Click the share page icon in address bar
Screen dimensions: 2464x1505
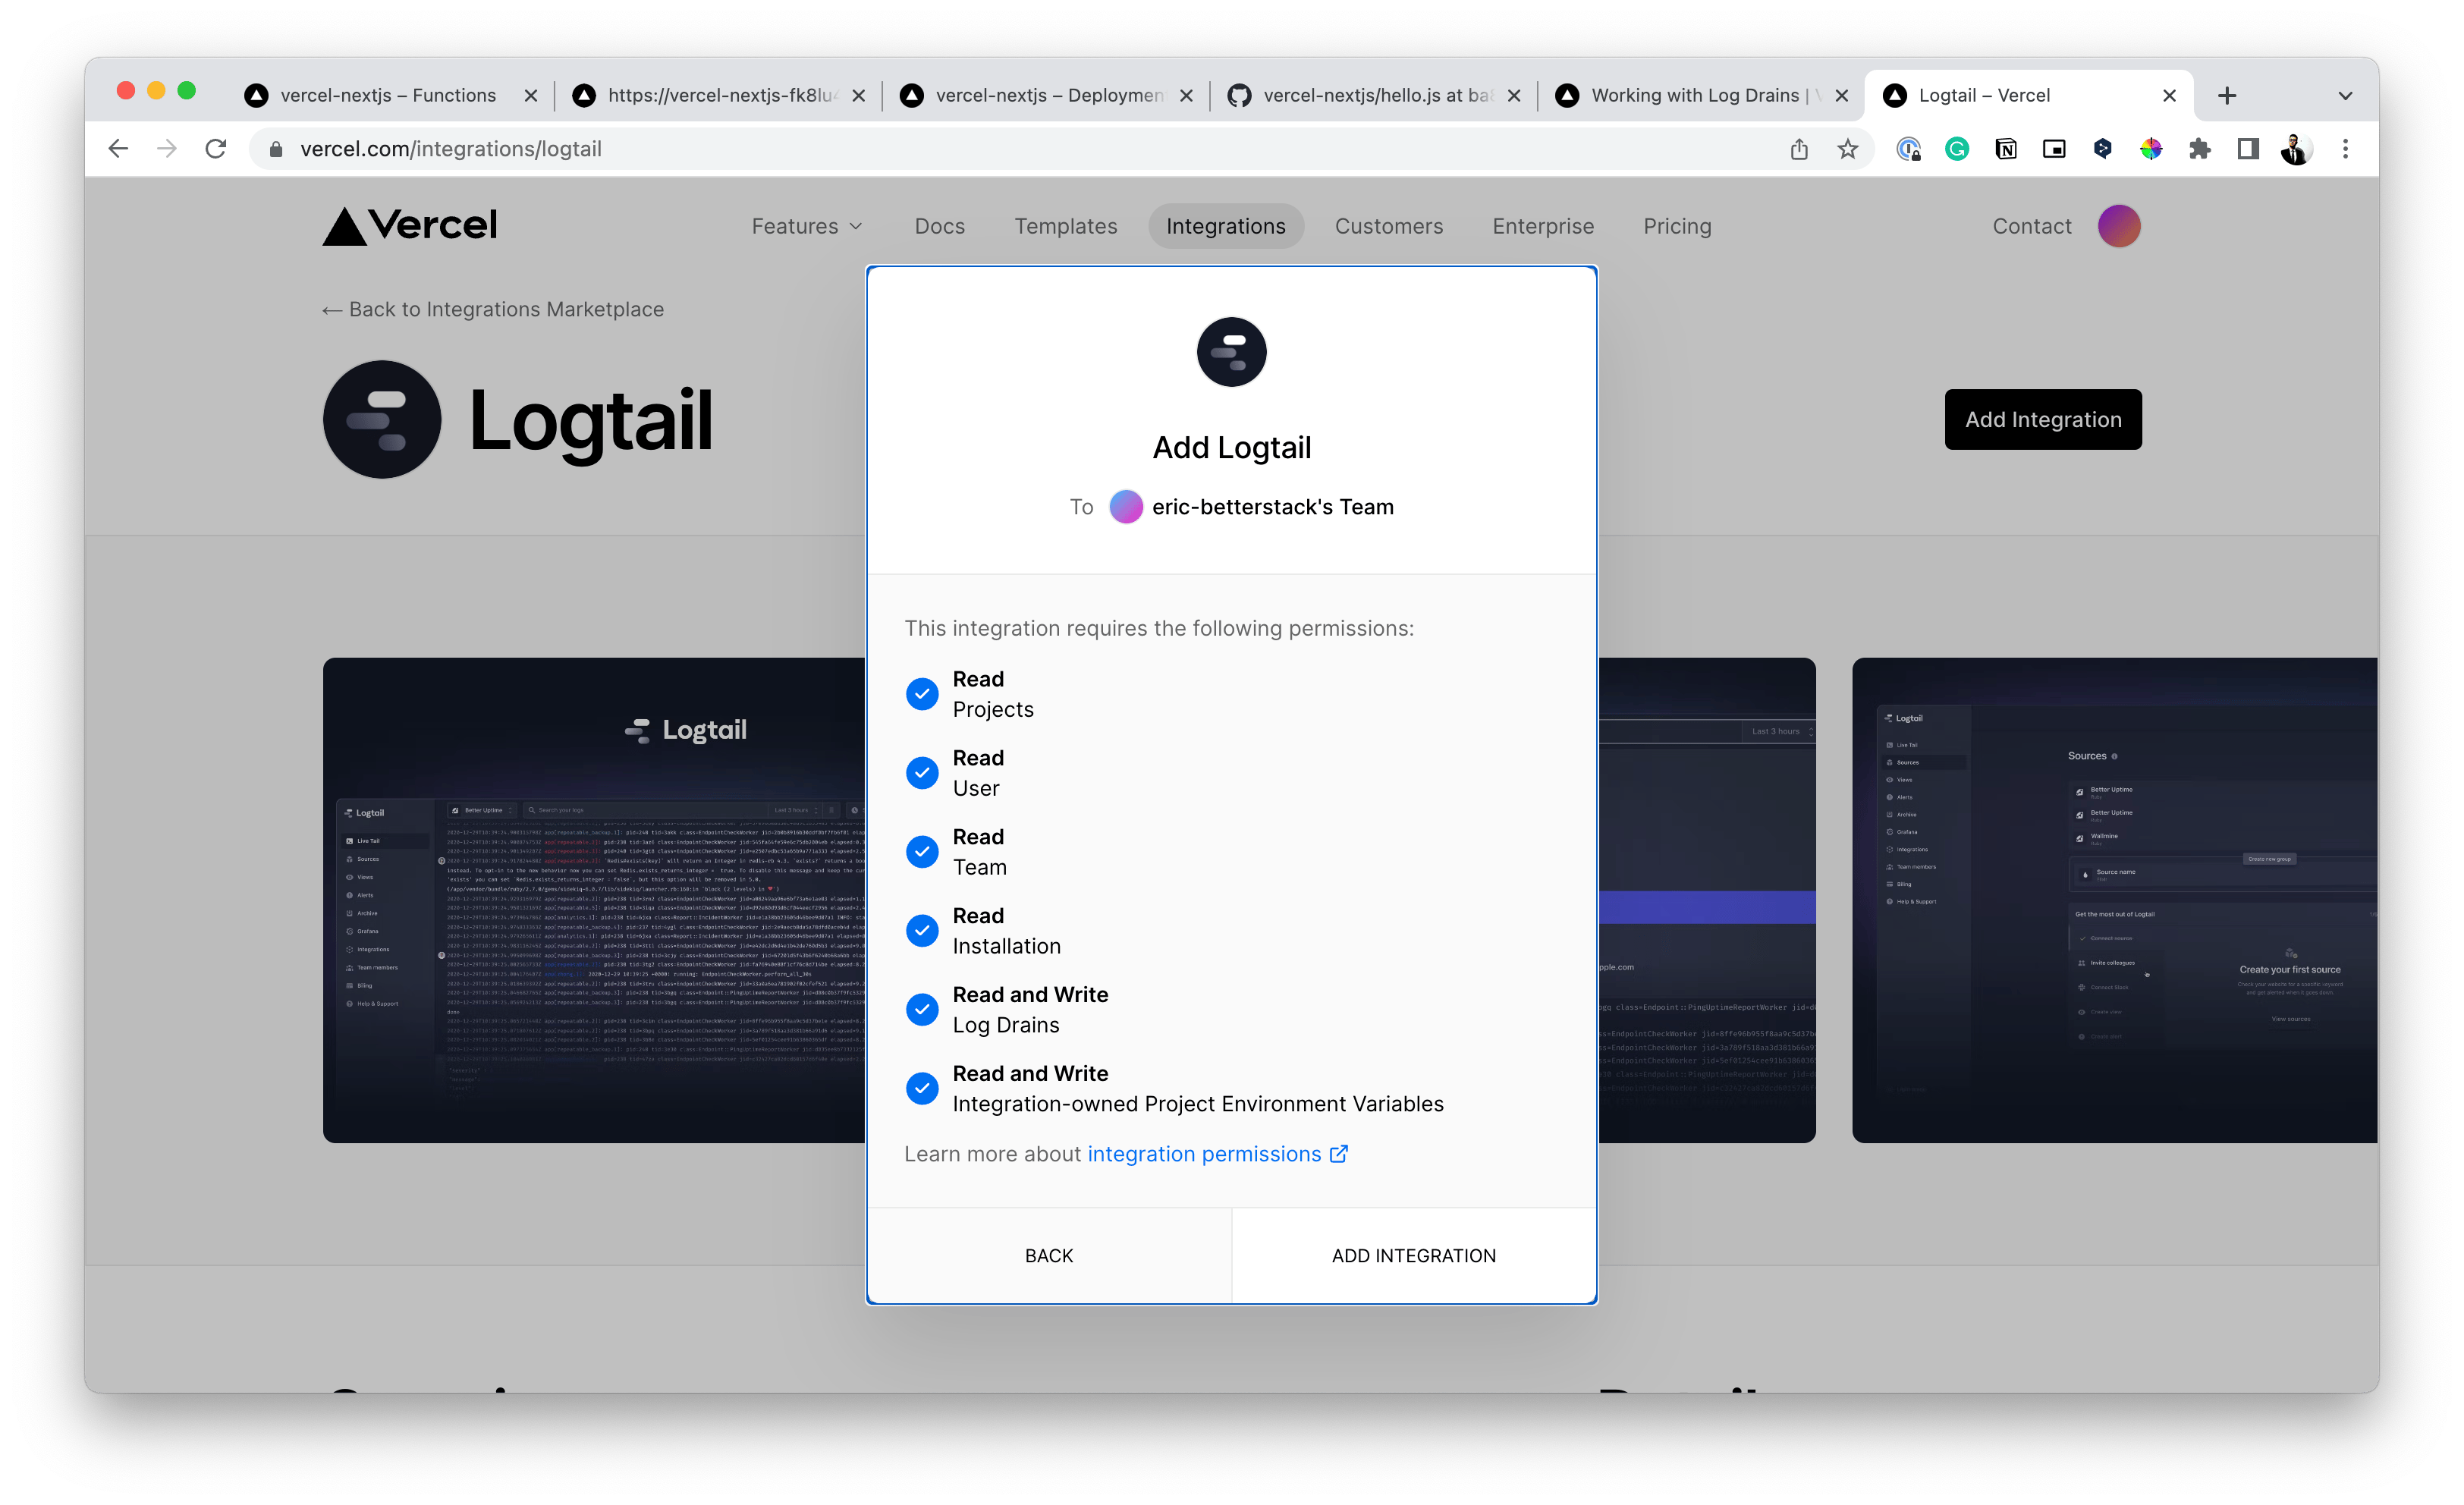1799,149
